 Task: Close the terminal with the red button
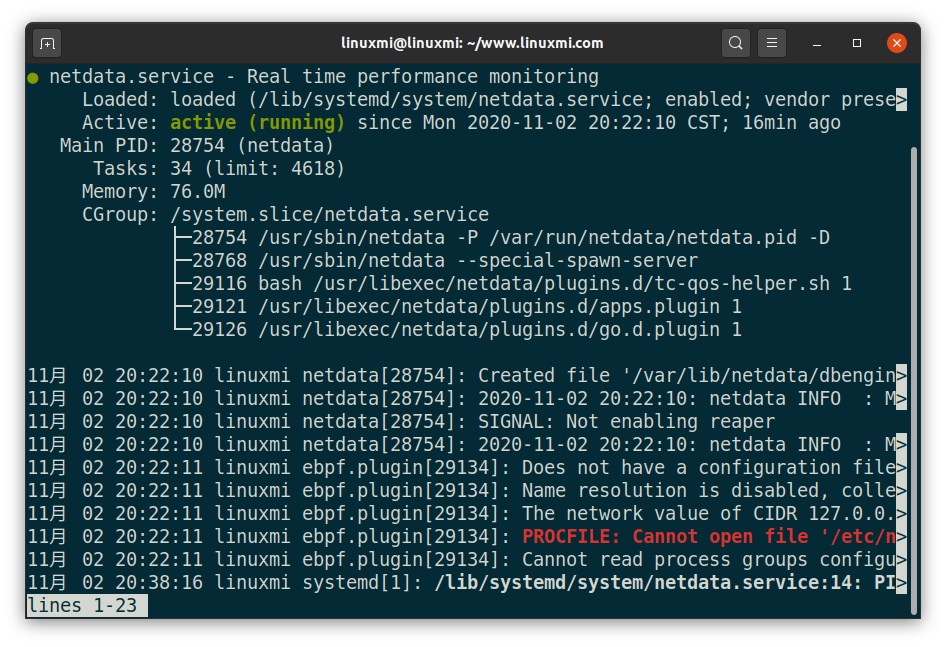tap(897, 43)
